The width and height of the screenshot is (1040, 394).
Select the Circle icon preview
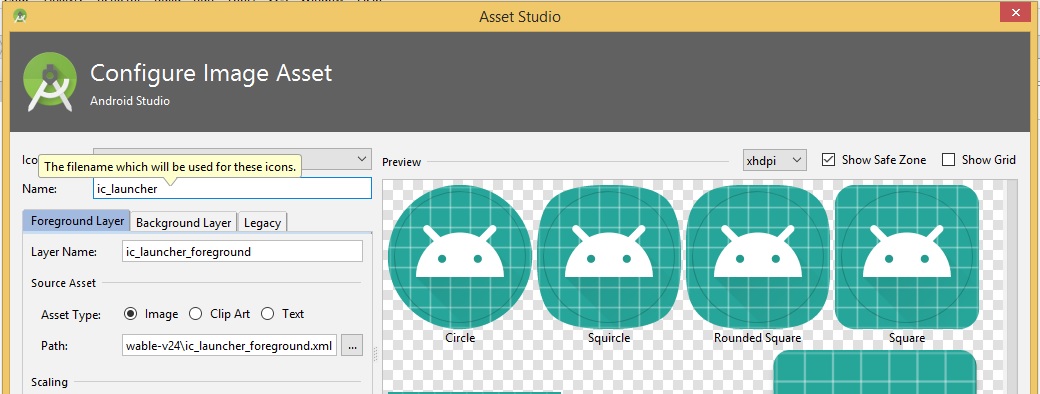(x=460, y=257)
